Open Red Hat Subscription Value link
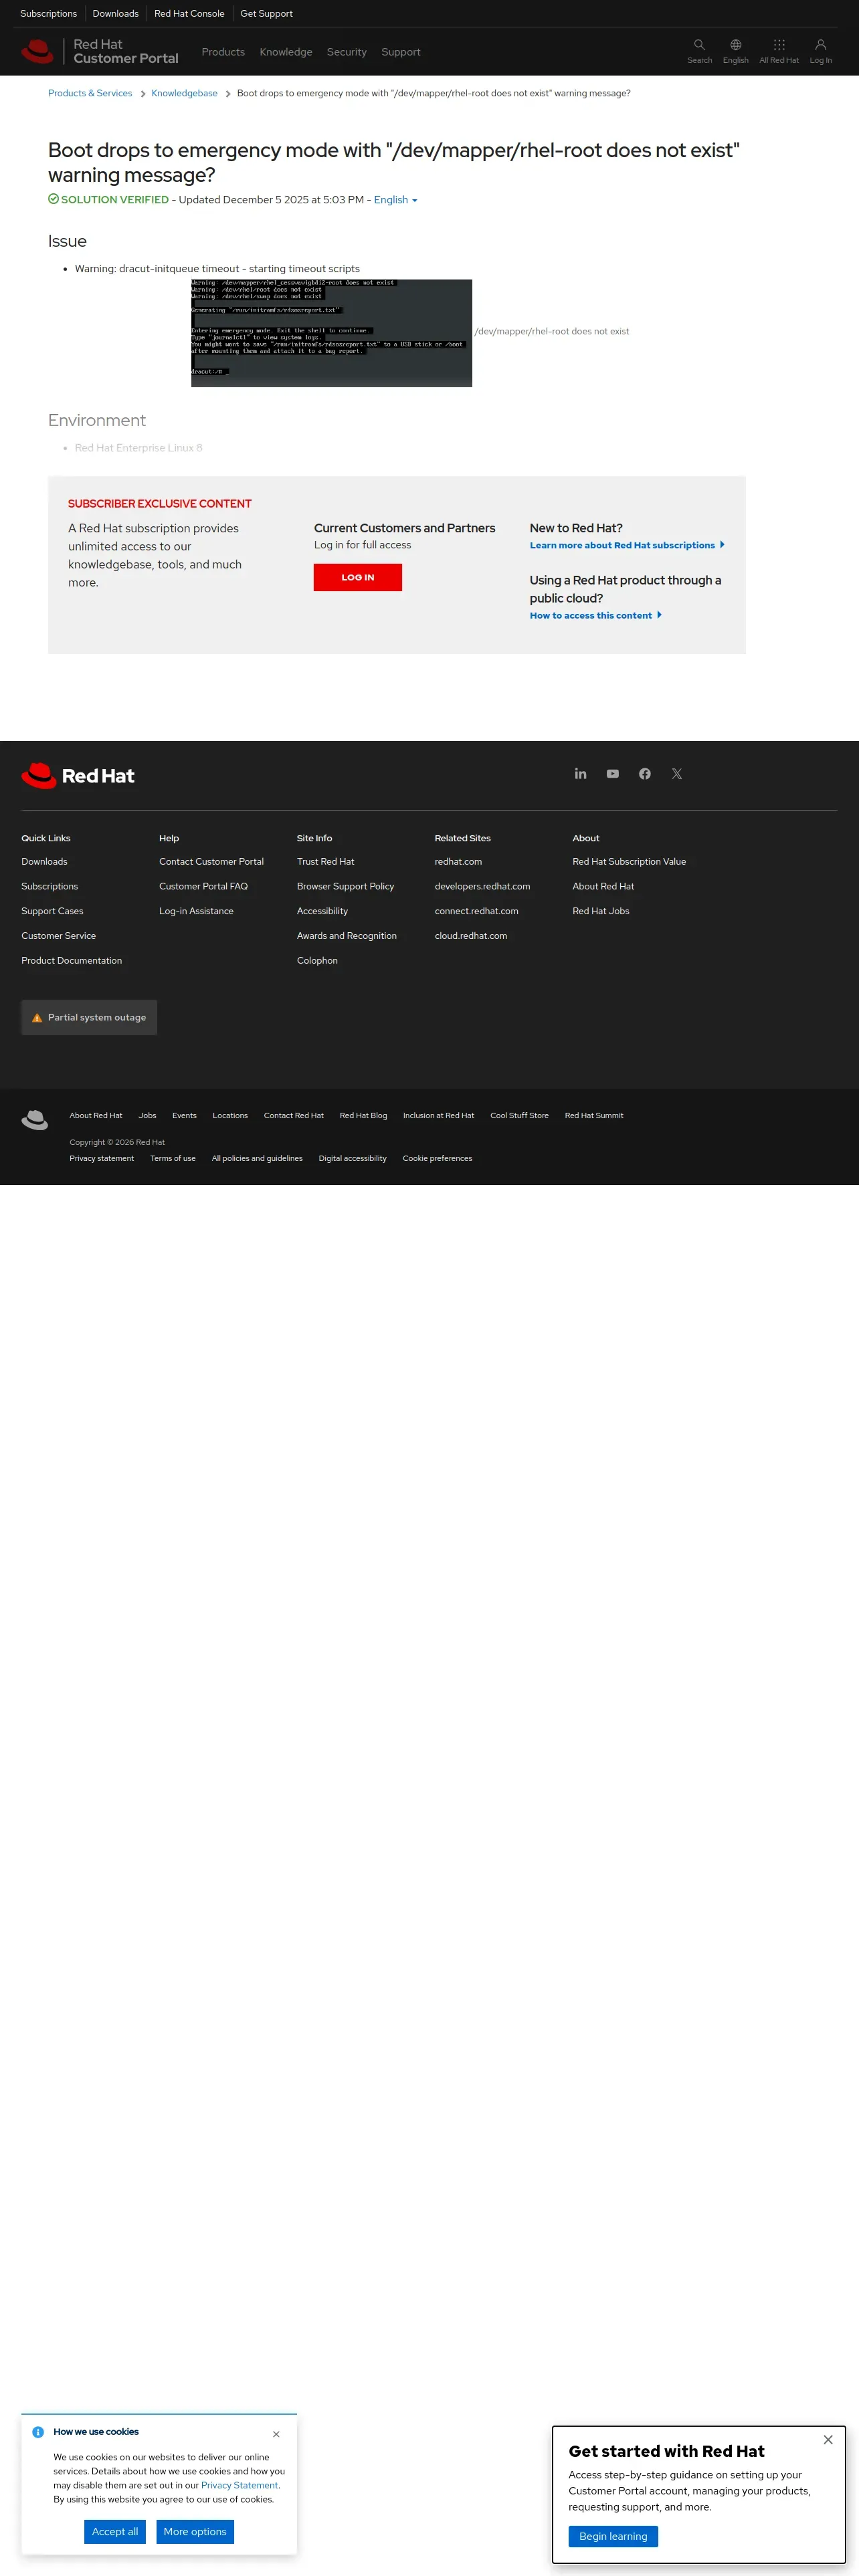This screenshot has width=859, height=2576. coord(629,861)
